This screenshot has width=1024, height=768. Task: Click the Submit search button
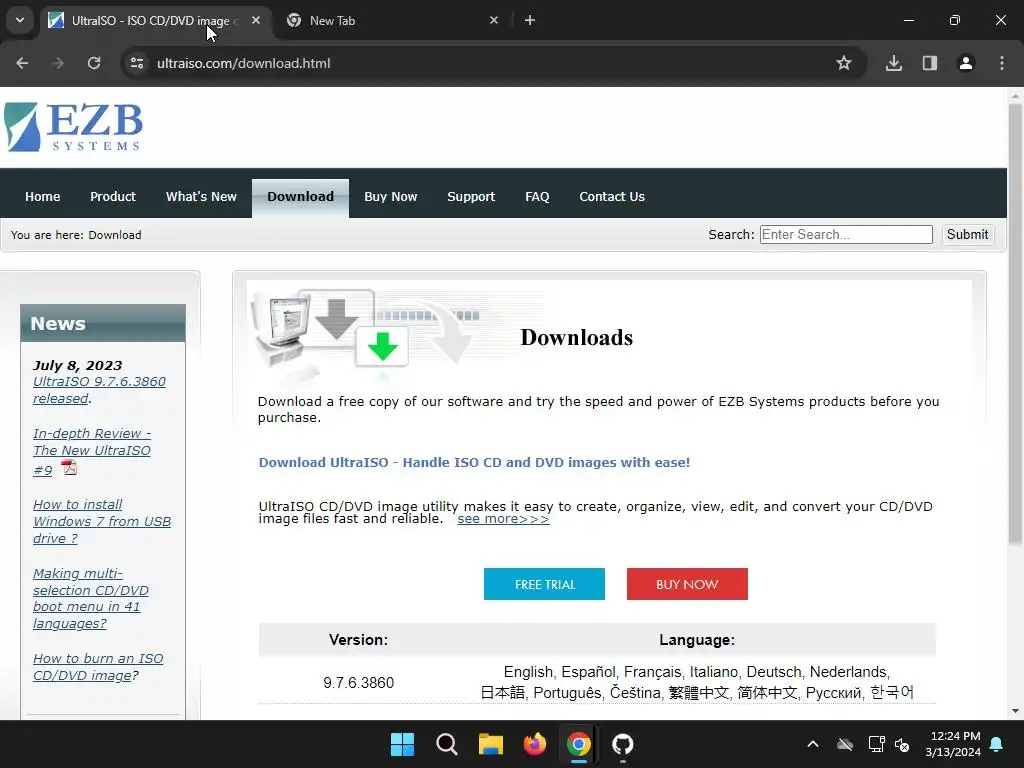(967, 234)
